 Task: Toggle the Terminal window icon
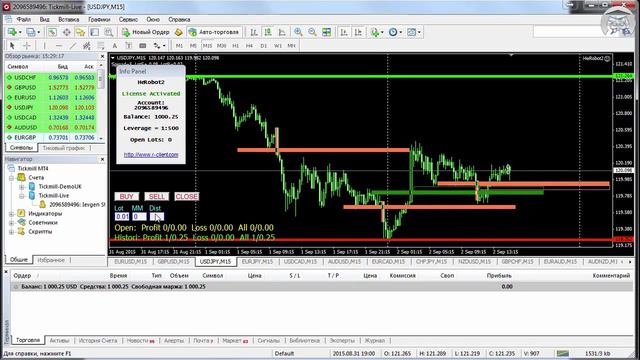pyautogui.click(x=94, y=32)
